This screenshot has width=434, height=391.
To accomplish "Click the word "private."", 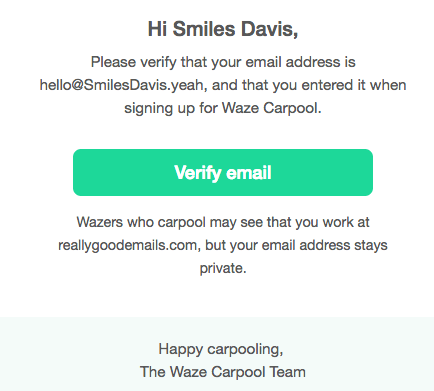I will click(223, 269).
